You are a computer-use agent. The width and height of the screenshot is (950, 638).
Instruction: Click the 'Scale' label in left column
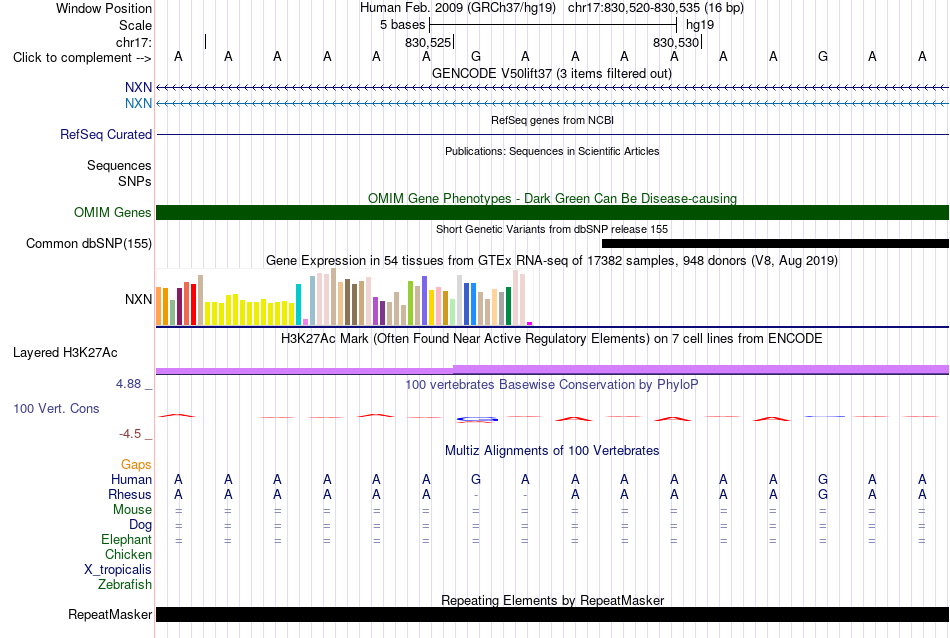click(x=135, y=25)
